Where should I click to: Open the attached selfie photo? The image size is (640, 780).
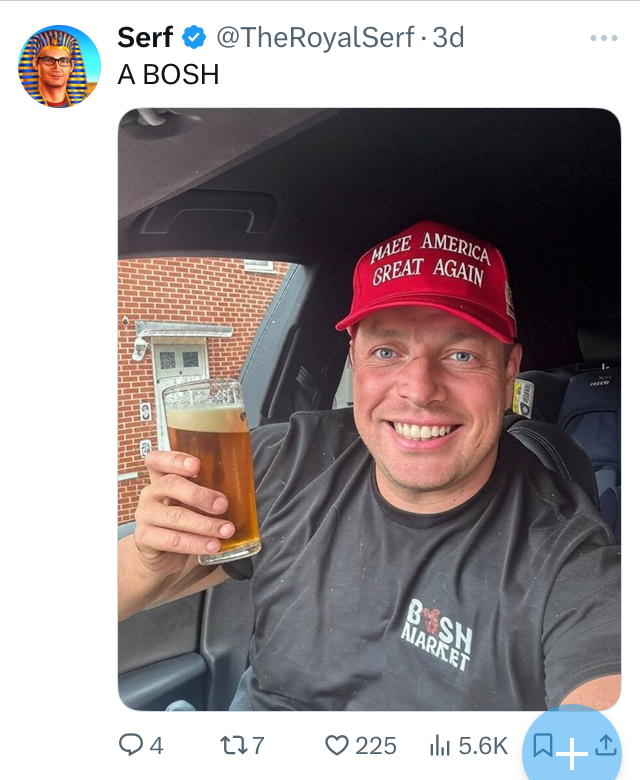pos(369,409)
